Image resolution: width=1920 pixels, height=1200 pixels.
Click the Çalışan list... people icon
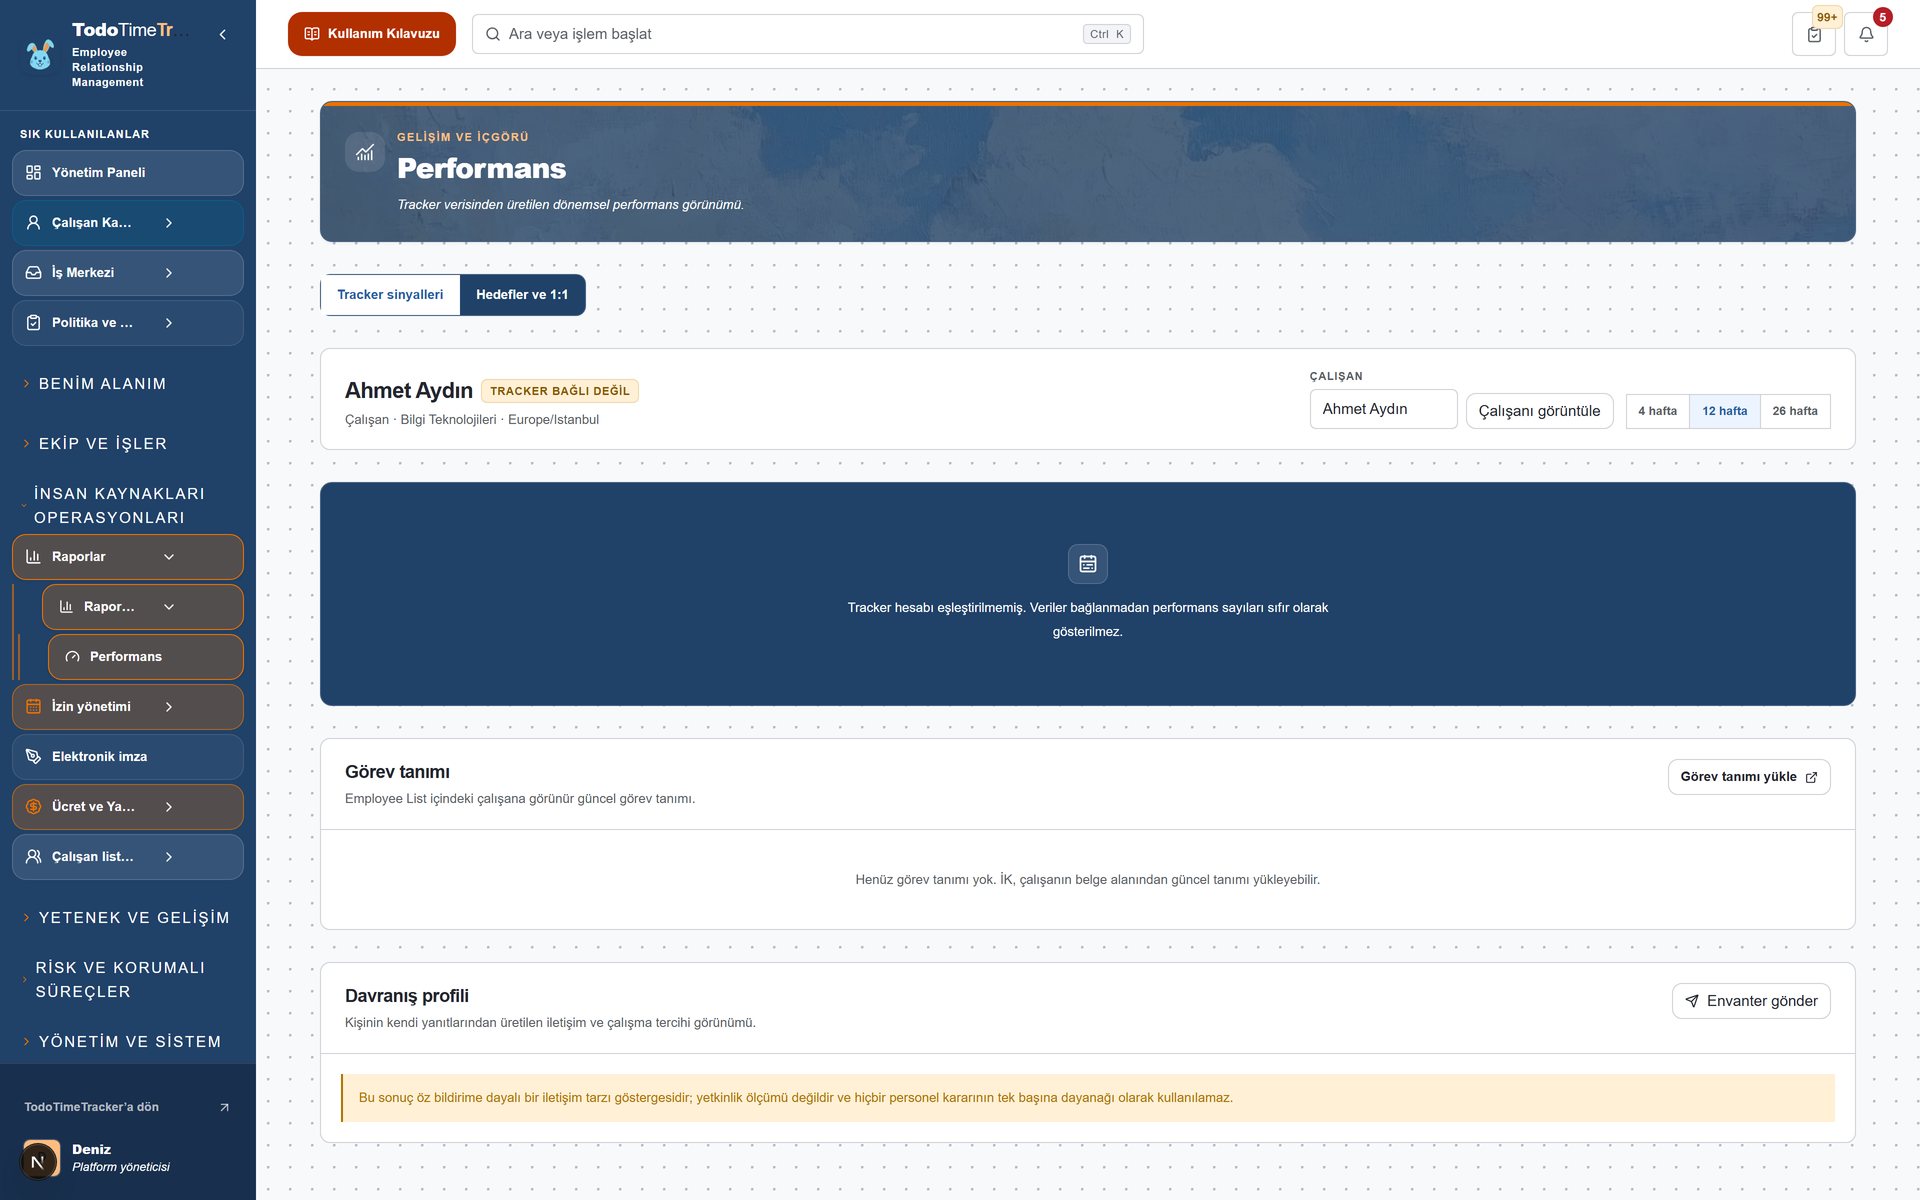coord(33,857)
